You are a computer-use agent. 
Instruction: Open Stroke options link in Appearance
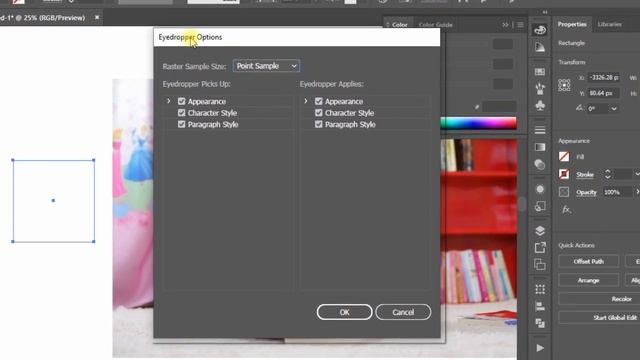584,175
